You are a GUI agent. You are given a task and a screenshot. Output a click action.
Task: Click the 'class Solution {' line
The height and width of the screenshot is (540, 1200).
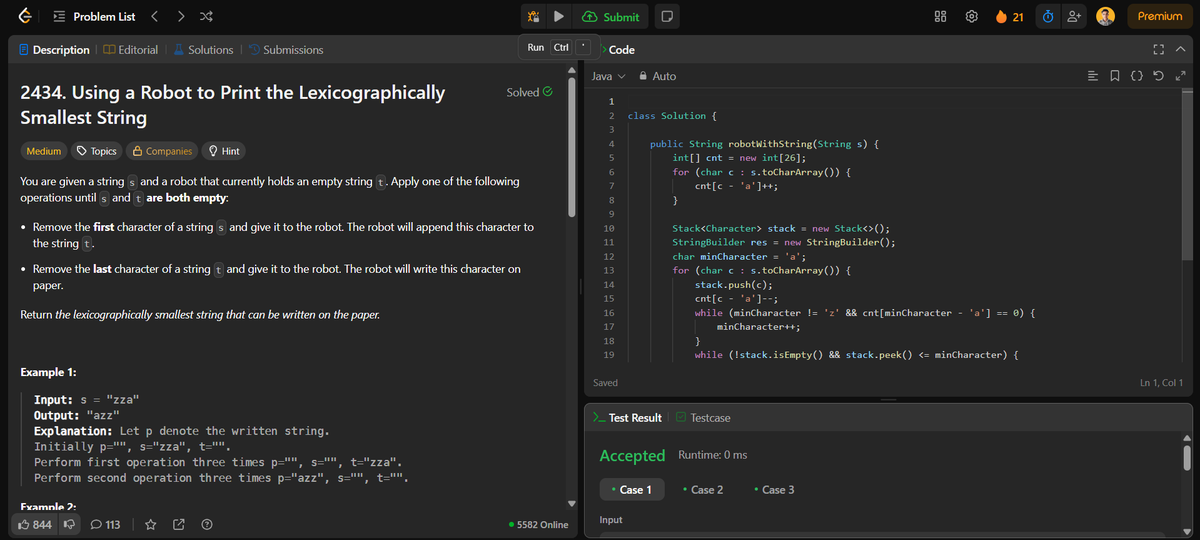(x=673, y=116)
